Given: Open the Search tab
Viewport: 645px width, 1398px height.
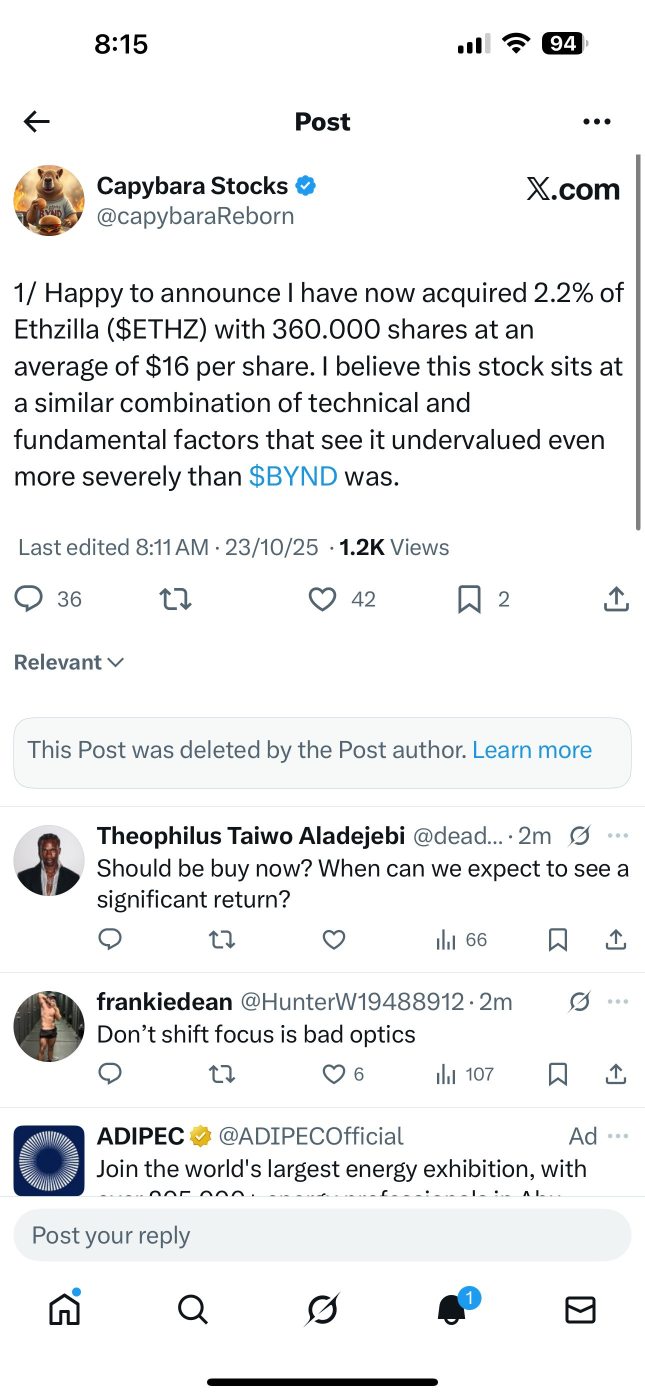Looking at the screenshot, I should pos(192,1309).
